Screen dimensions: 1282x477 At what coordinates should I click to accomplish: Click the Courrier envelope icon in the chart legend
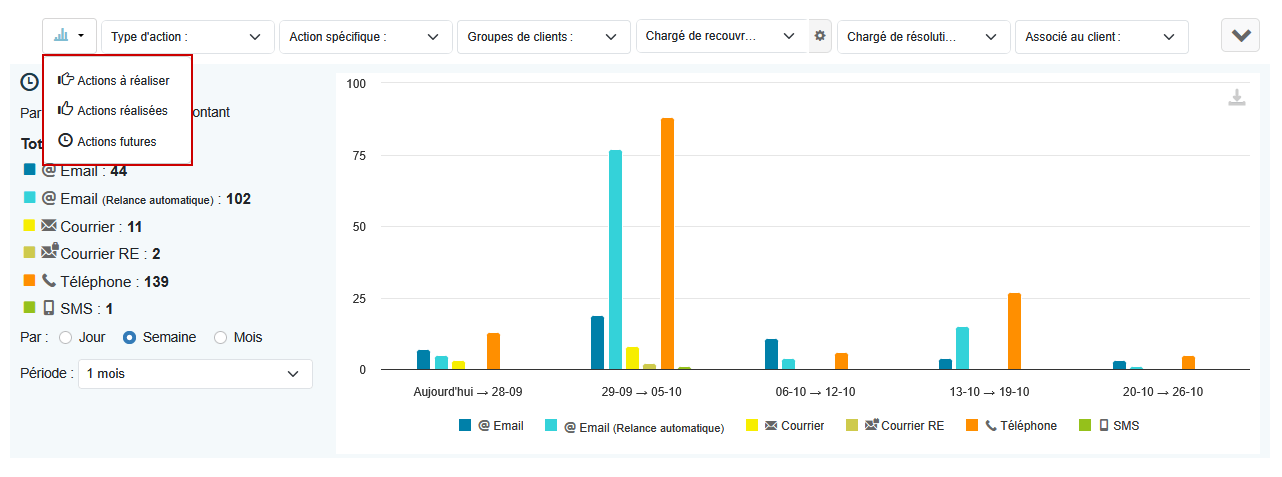771,426
